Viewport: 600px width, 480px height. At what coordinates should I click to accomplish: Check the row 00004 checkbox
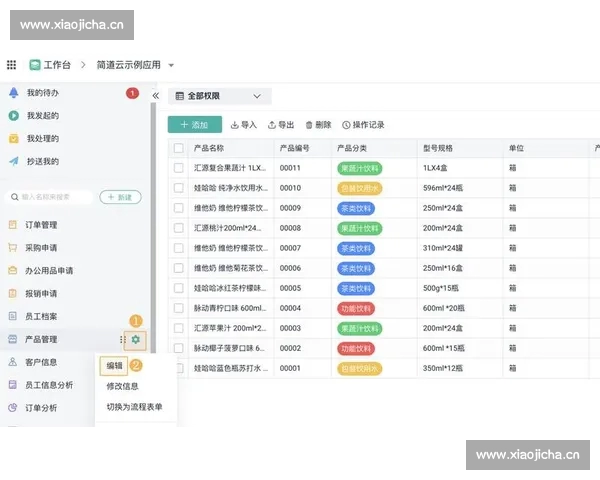click(x=179, y=308)
